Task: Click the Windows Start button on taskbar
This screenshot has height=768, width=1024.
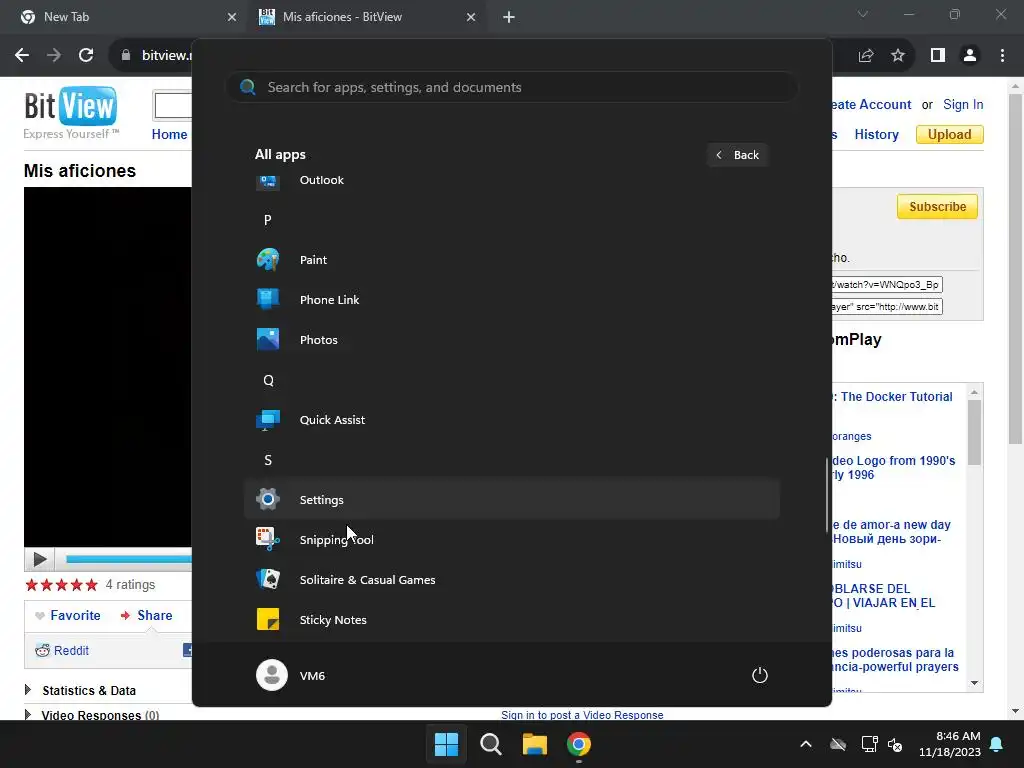Action: [447, 744]
